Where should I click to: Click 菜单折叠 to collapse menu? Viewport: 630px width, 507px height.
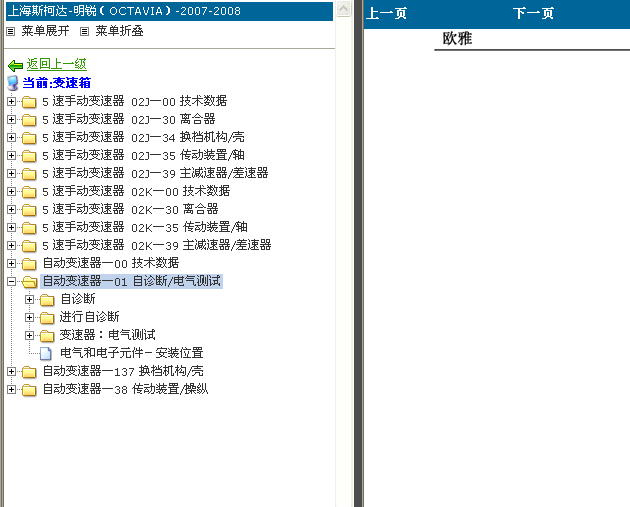tap(119, 31)
